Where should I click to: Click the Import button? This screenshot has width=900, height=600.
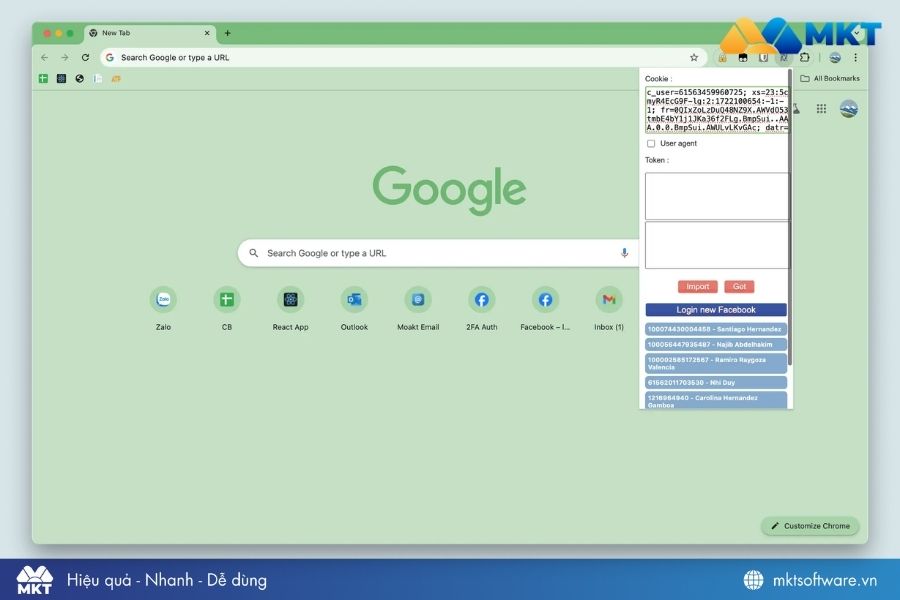tap(698, 286)
